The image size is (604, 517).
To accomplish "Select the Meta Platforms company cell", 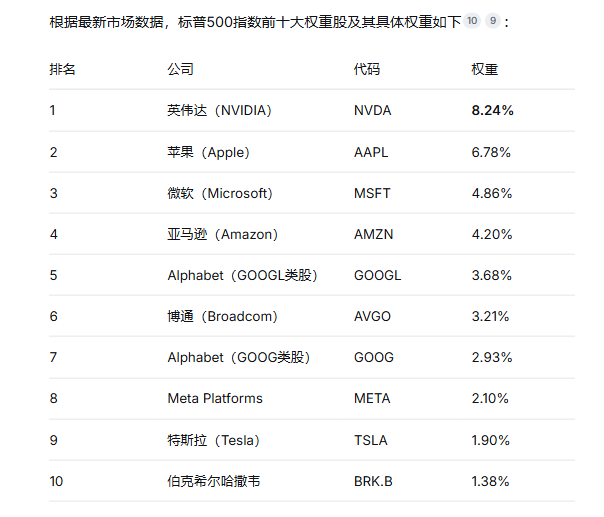I will click(x=215, y=398).
